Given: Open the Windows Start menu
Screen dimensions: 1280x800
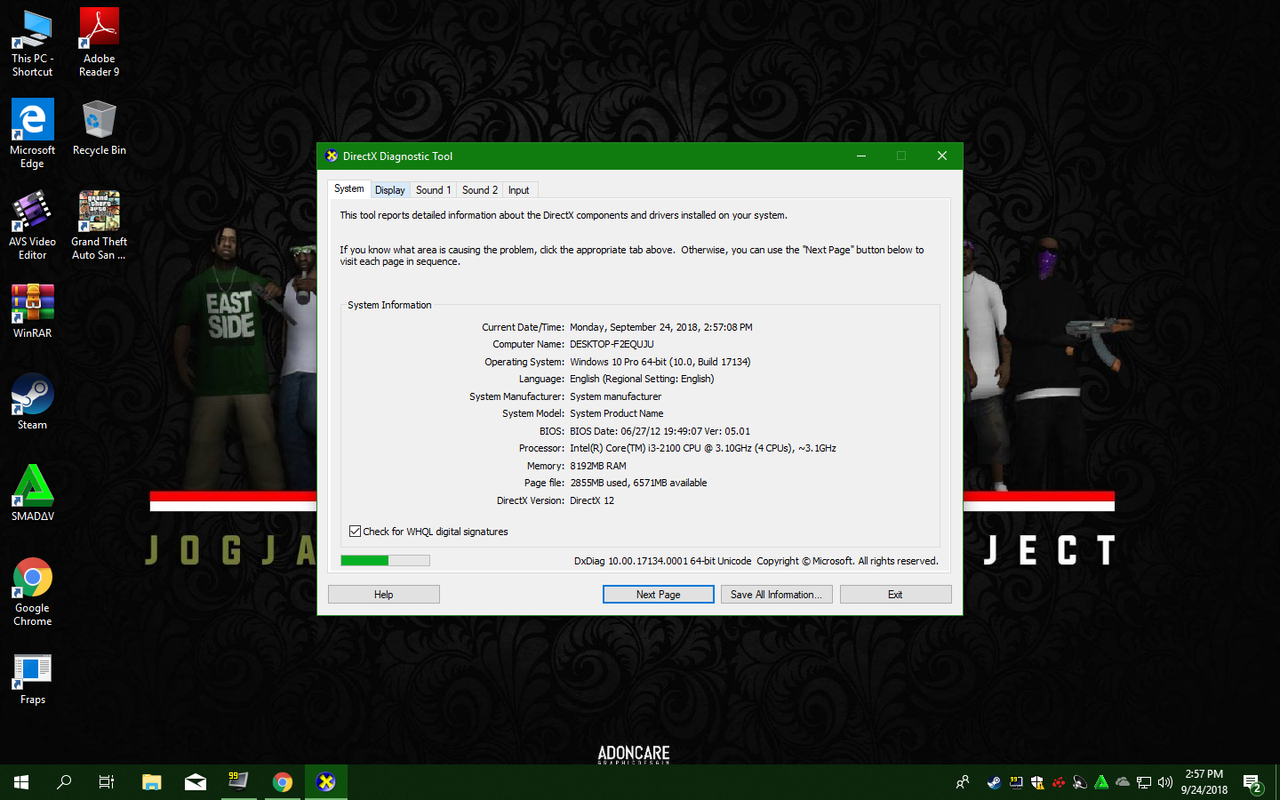Looking at the screenshot, I should pyautogui.click(x=20, y=782).
